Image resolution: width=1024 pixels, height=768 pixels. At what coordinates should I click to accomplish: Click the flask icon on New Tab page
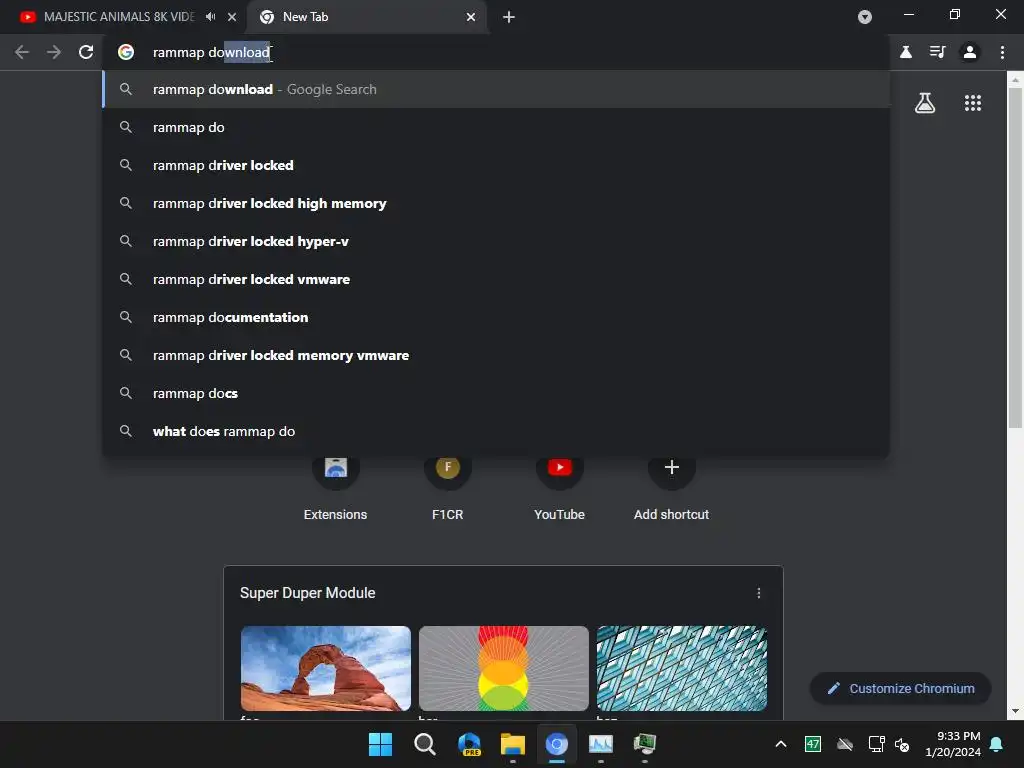click(x=925, y=103)
